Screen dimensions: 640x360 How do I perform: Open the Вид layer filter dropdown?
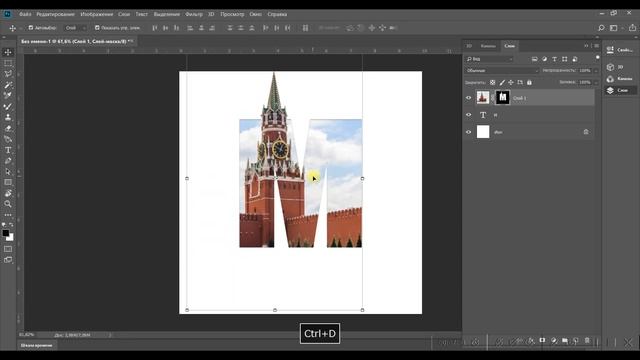(x=489, y=59)
